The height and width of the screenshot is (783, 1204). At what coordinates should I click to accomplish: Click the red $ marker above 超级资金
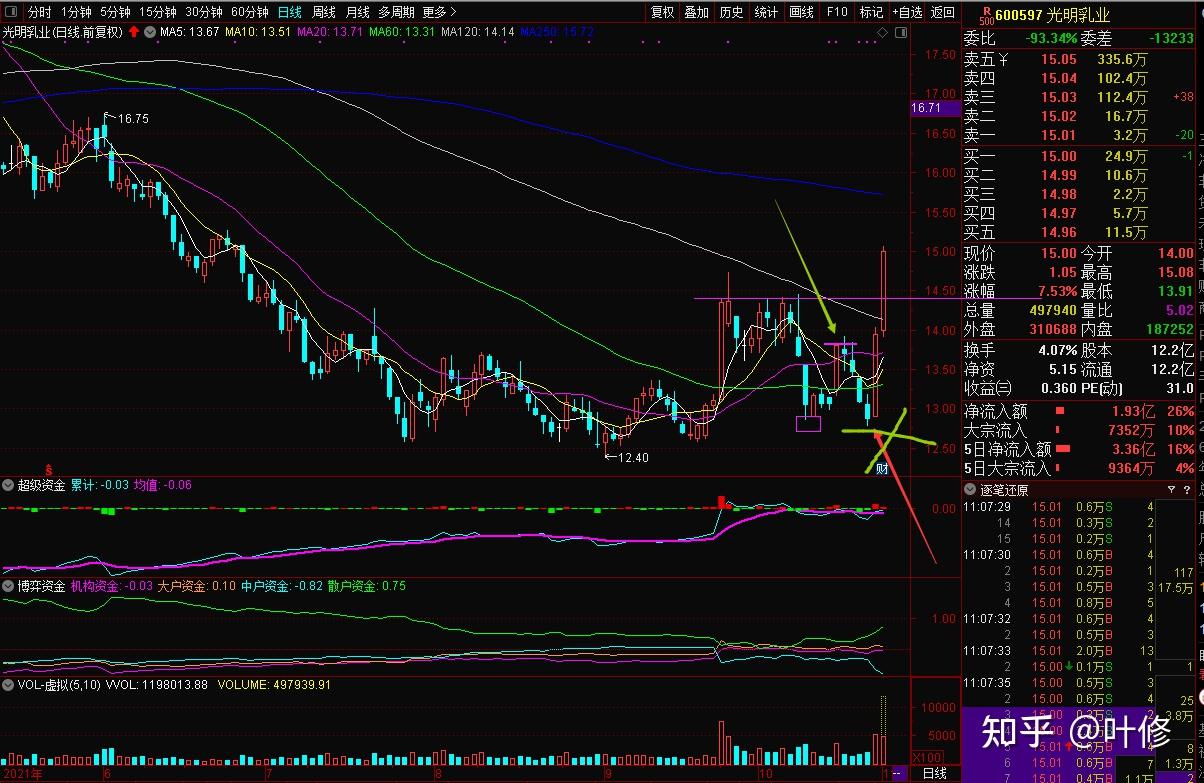pyautogui.click(x=49, y=469)
